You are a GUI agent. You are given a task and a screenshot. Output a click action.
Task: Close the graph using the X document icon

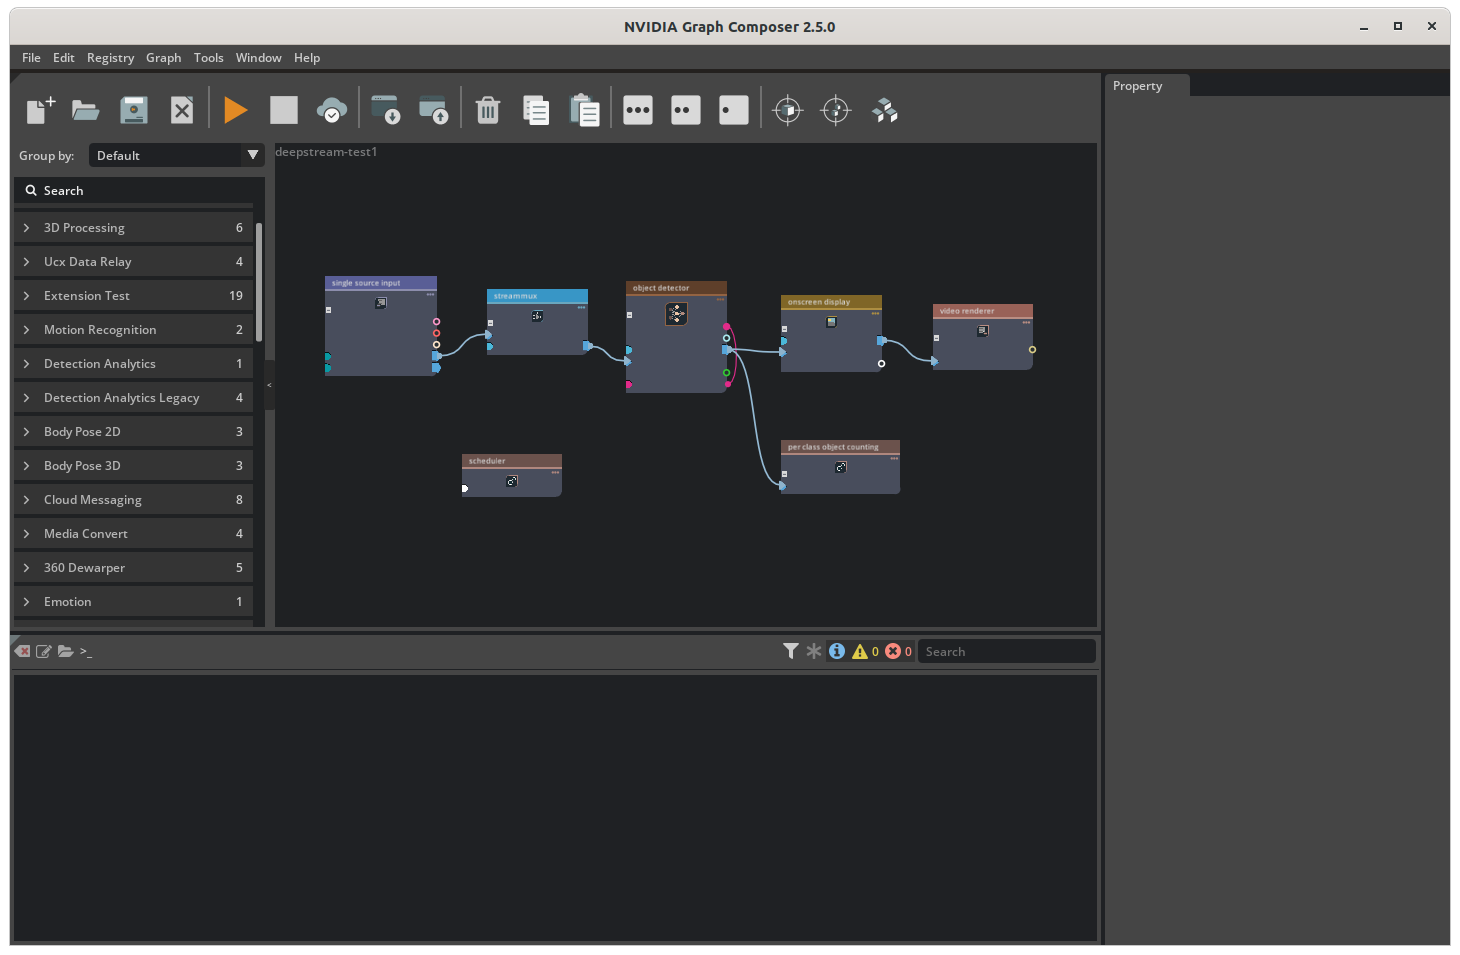(x=182, y=110)
